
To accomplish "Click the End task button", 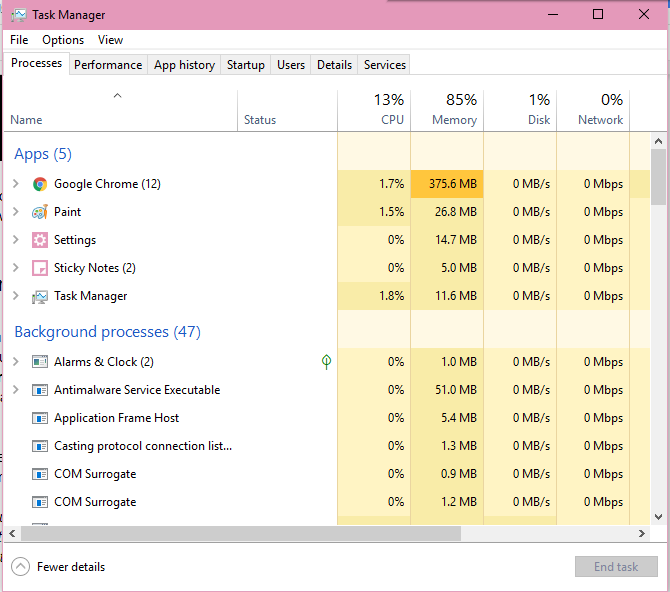I will coord(615,567).
